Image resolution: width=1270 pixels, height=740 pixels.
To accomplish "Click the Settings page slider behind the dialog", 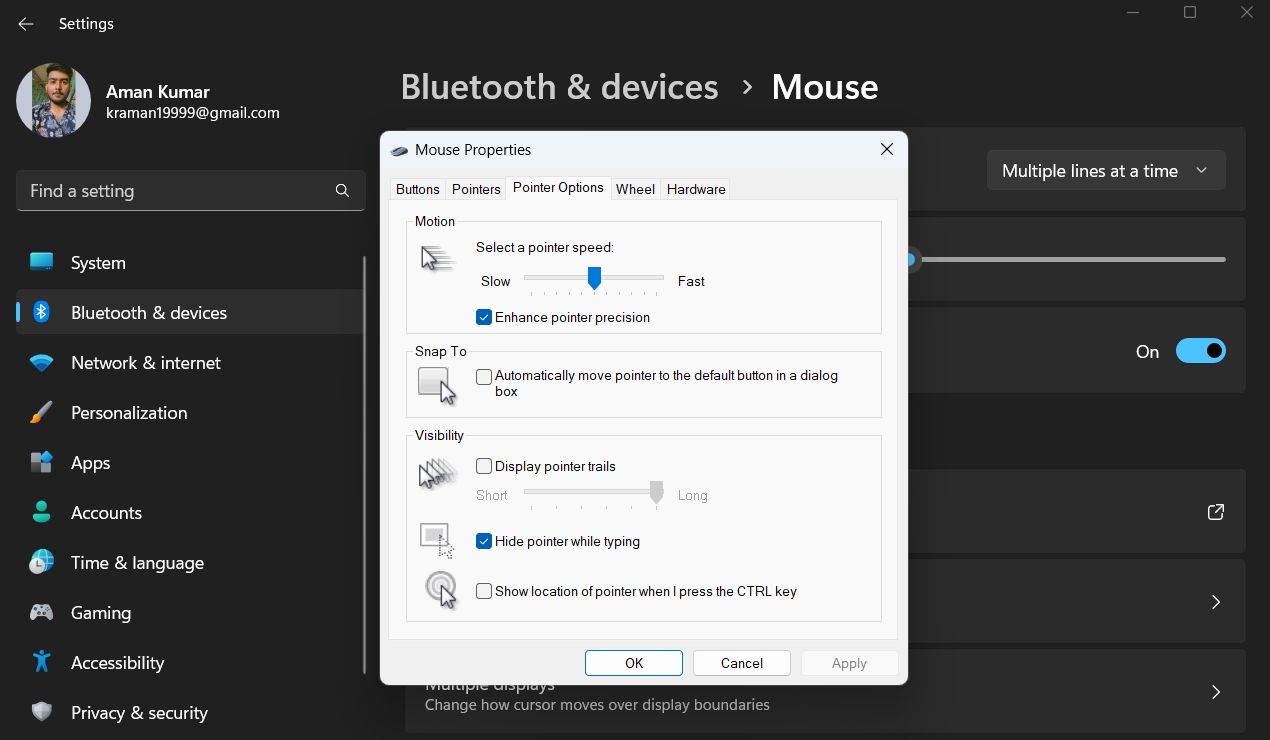I will (x=1067, y=260).
